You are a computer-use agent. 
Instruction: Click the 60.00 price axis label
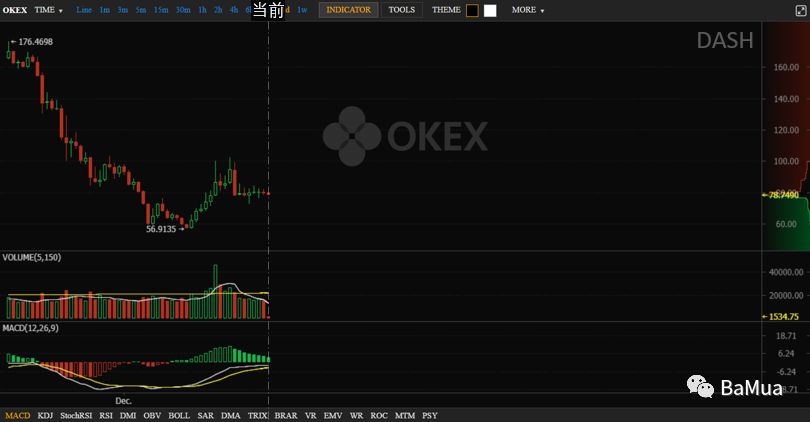786,224
